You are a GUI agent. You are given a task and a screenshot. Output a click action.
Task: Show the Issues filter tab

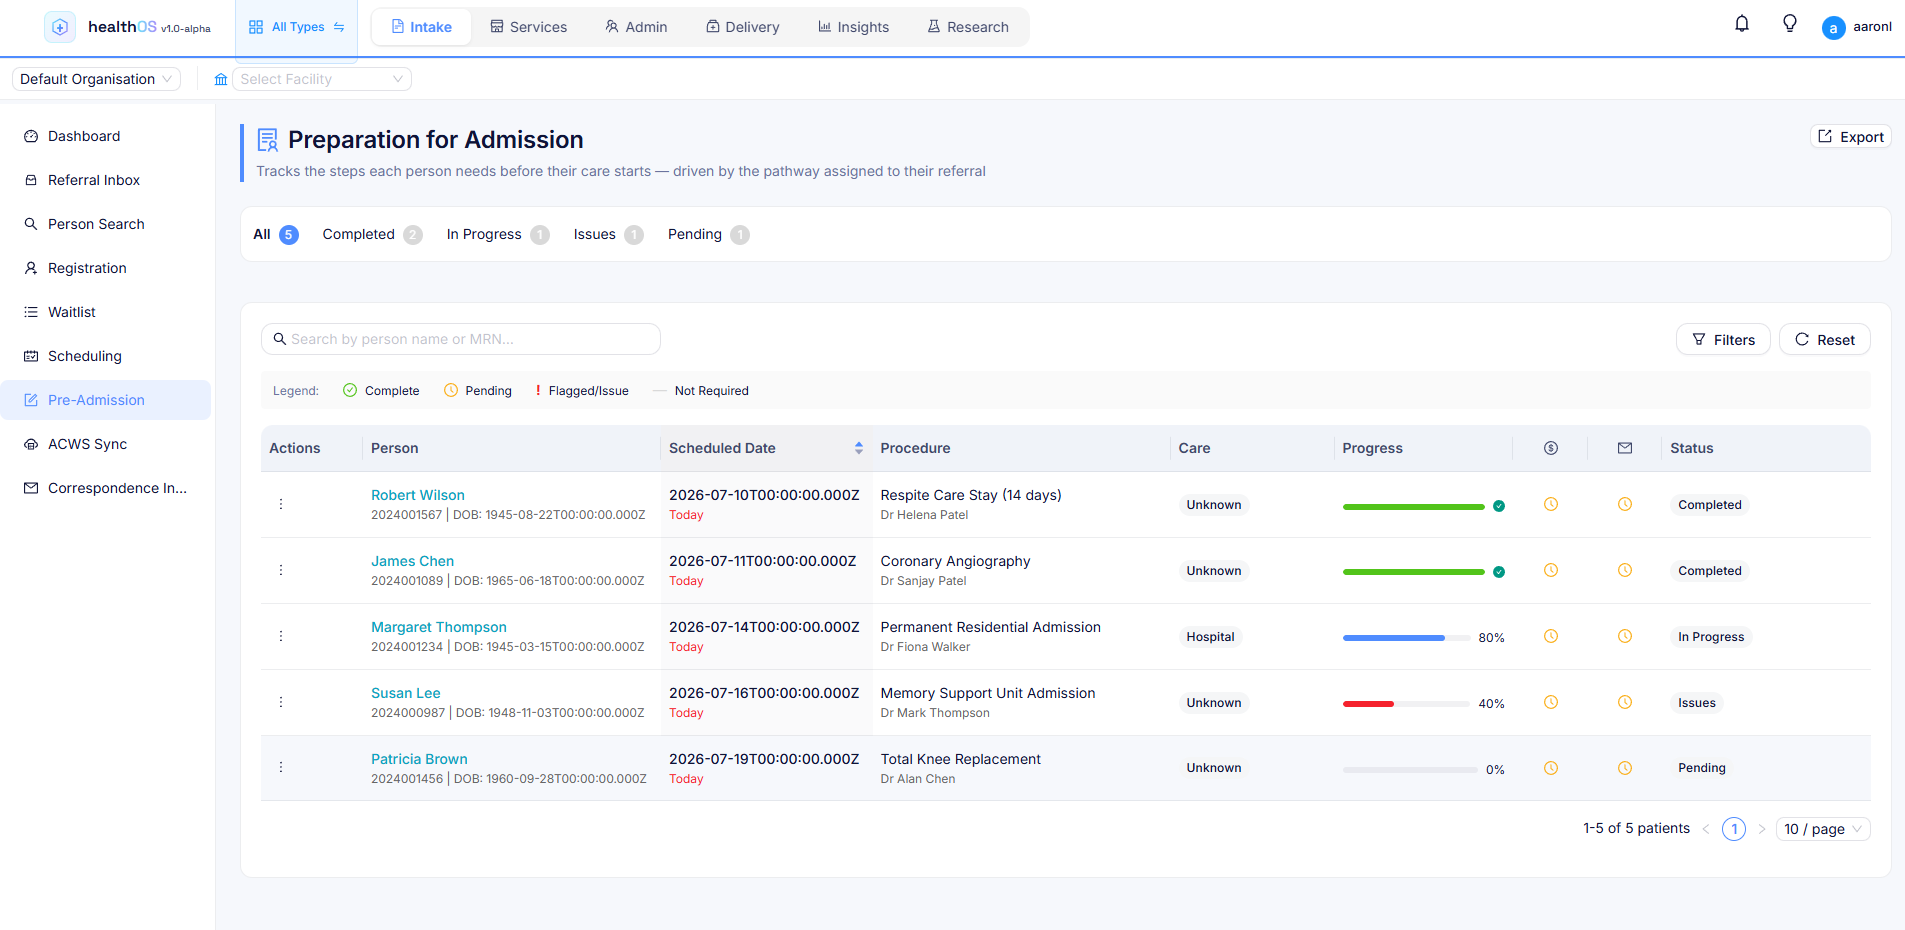[x=608, y=234]
